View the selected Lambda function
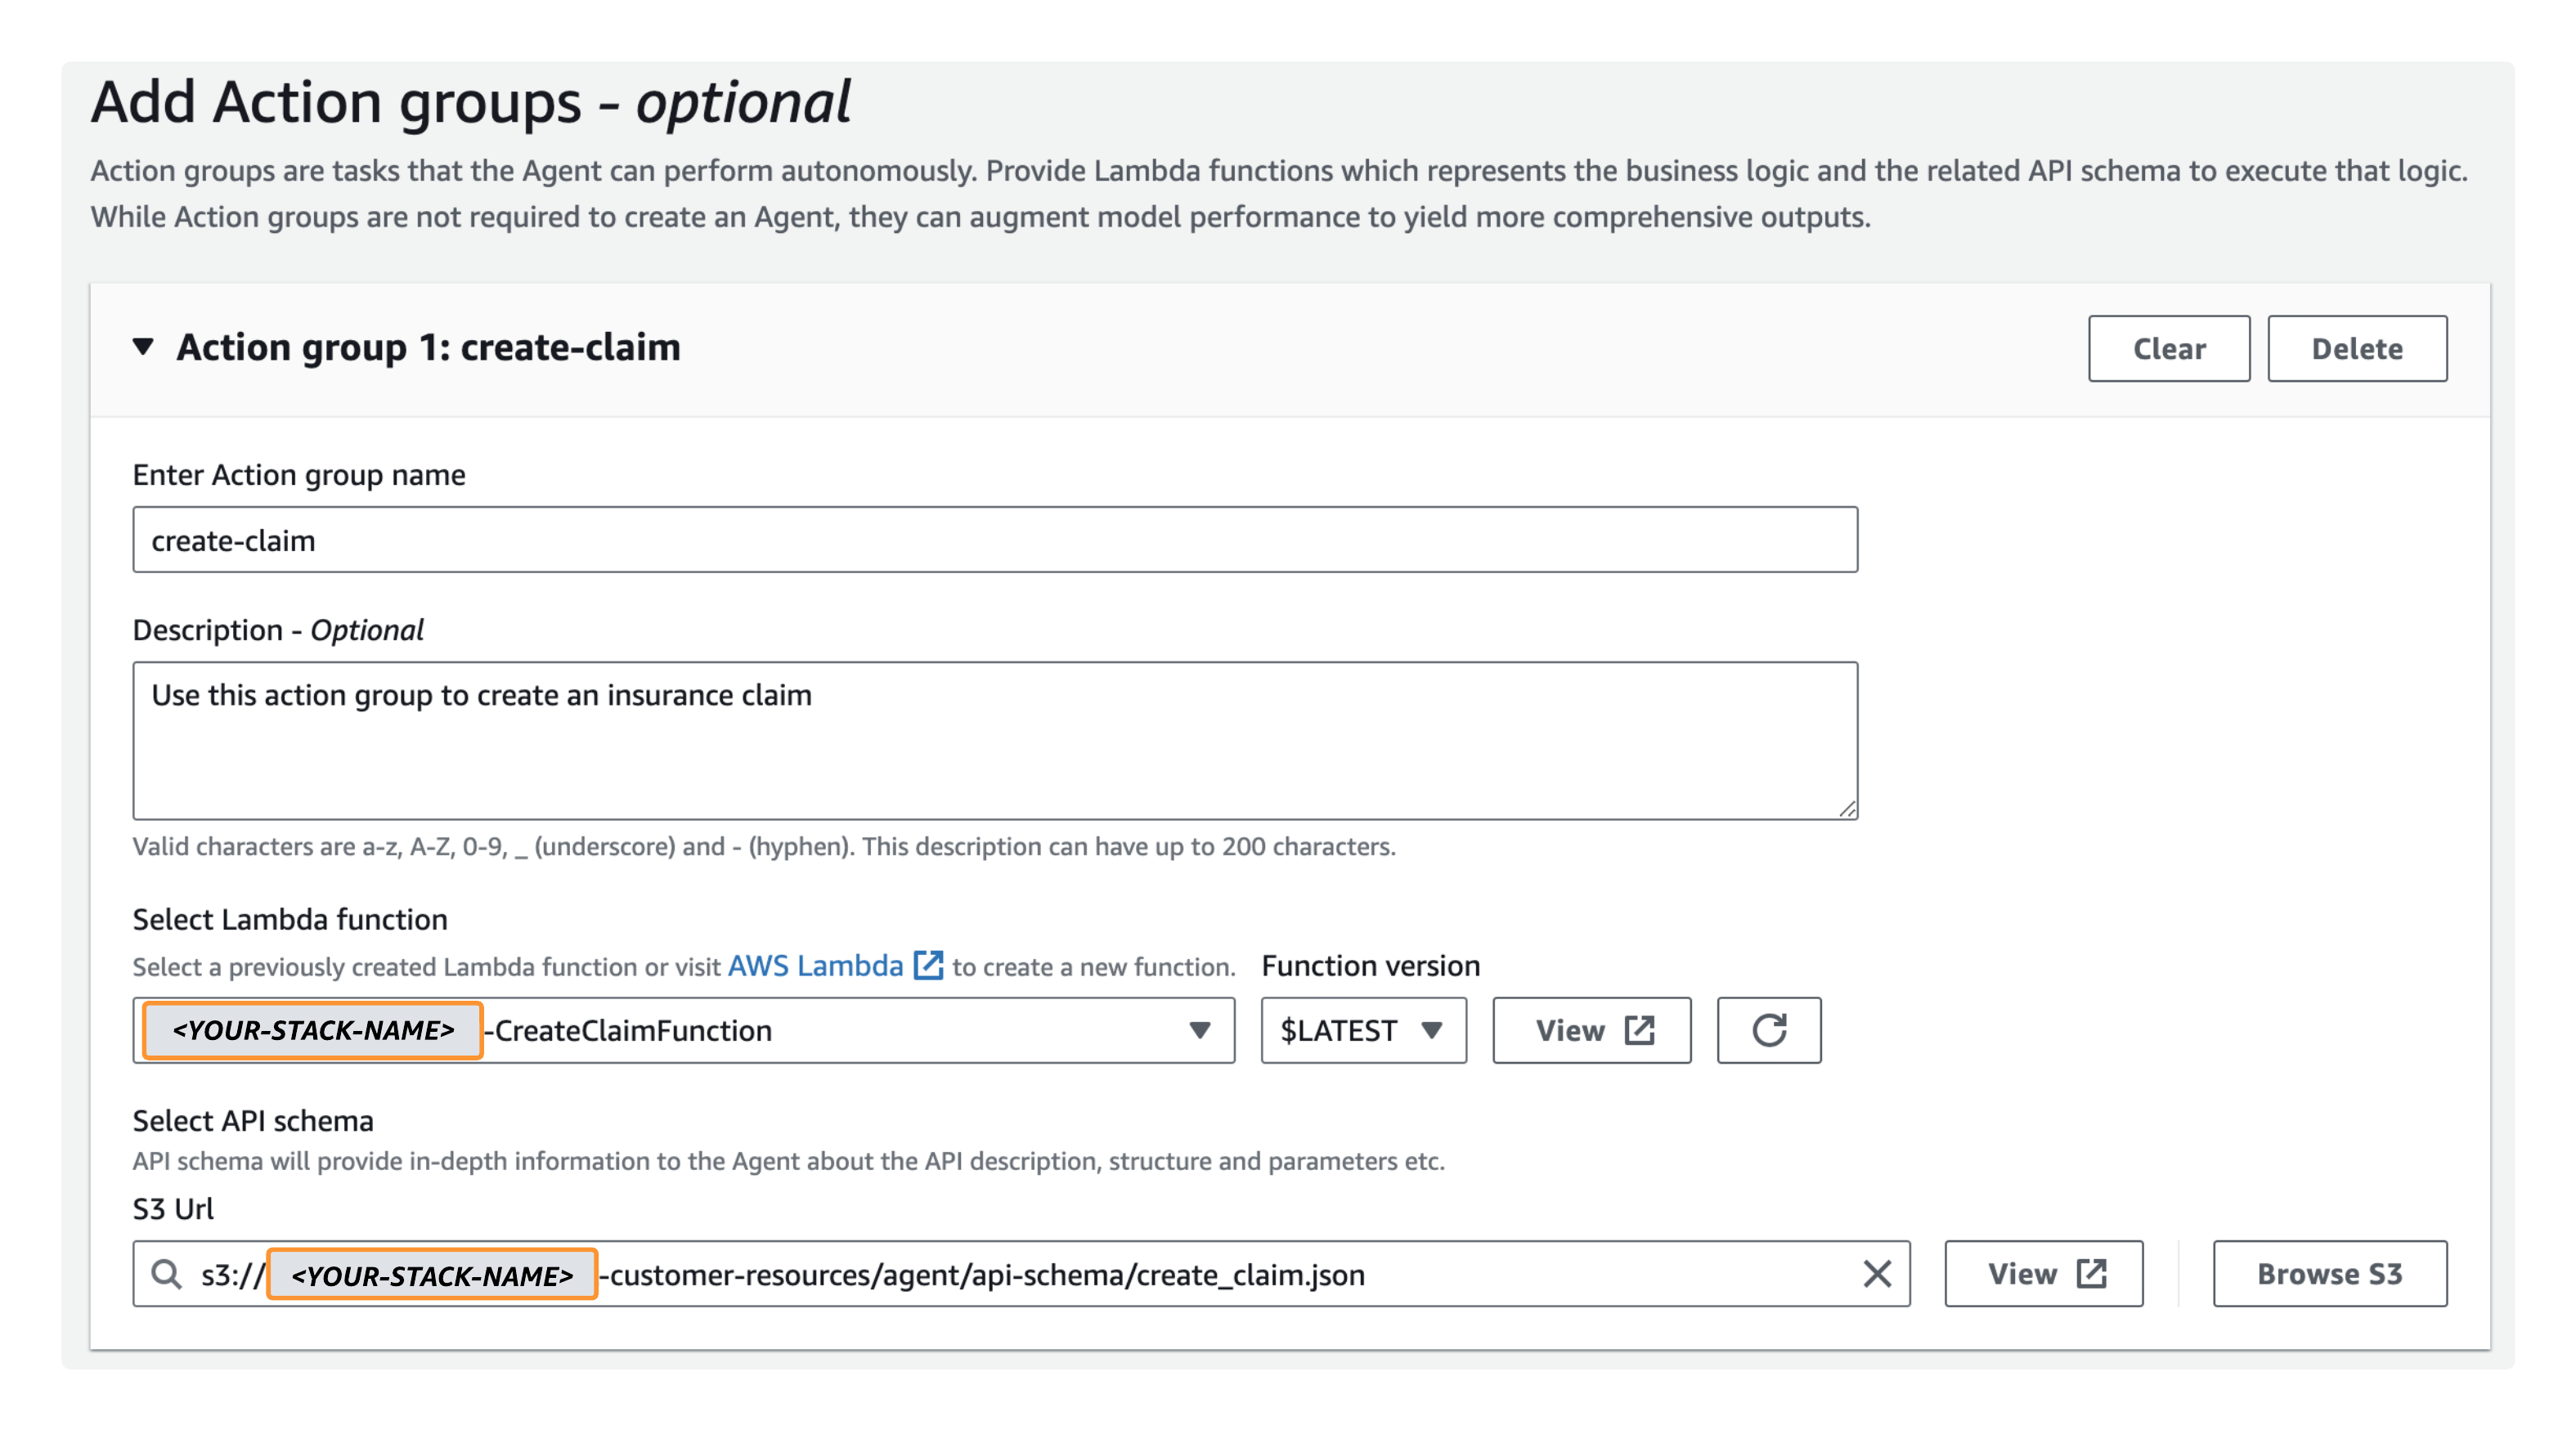Image resolution: width=2576 pixels, height=1430 pixels. click(1591, 1030)
